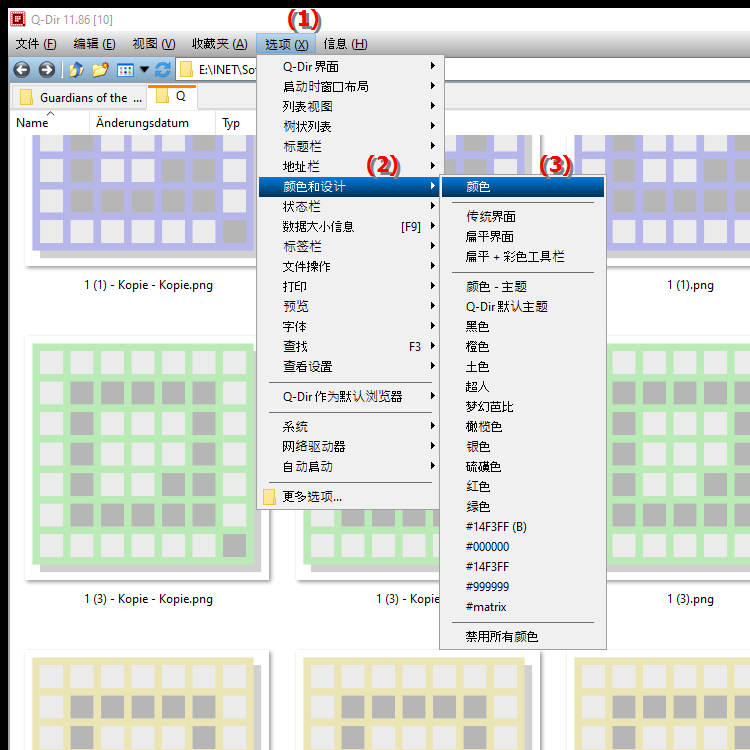Viewport: 750px width, 750px height.
Task: Click the 选项 (X) menu
Action: (x=286, y=44)
